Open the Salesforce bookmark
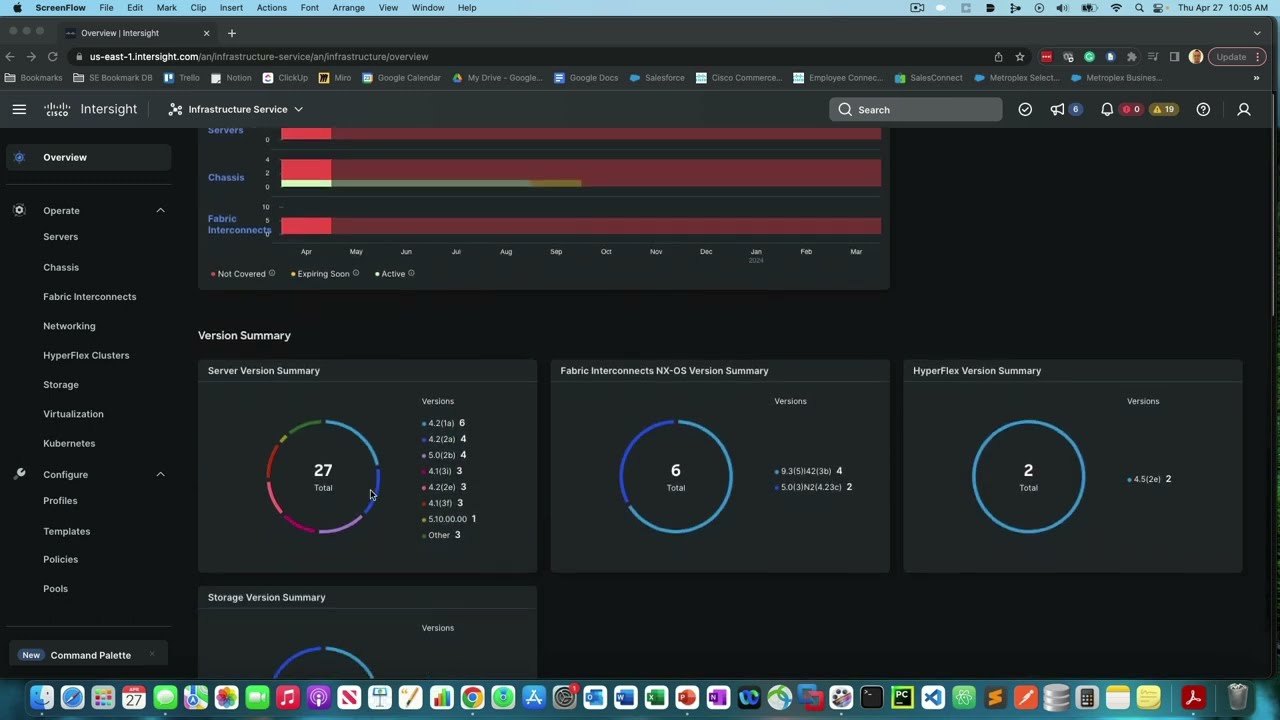This screenshot has height=720, width=1280. coord(657,78)
